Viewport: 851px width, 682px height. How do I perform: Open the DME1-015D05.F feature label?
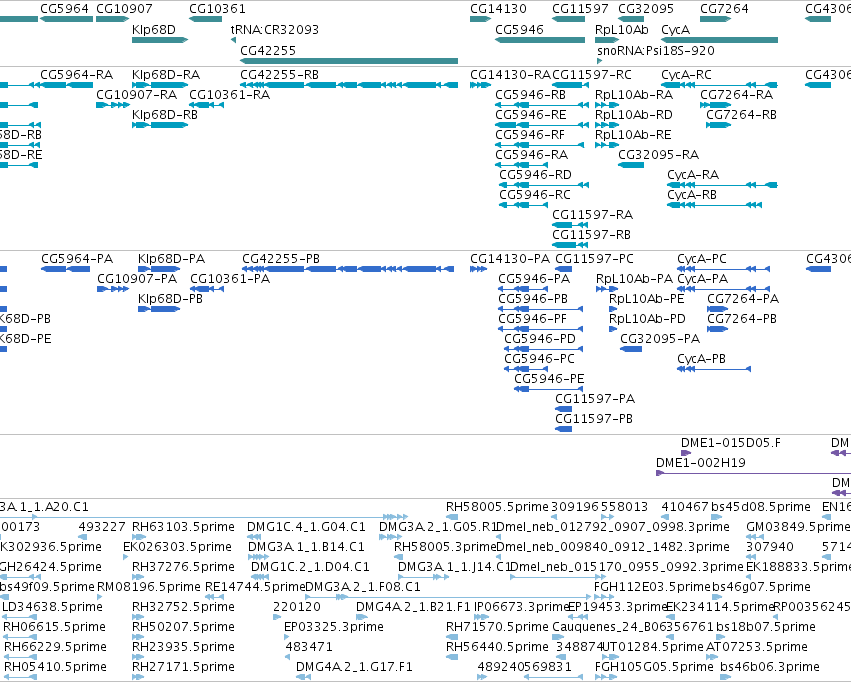731,443
